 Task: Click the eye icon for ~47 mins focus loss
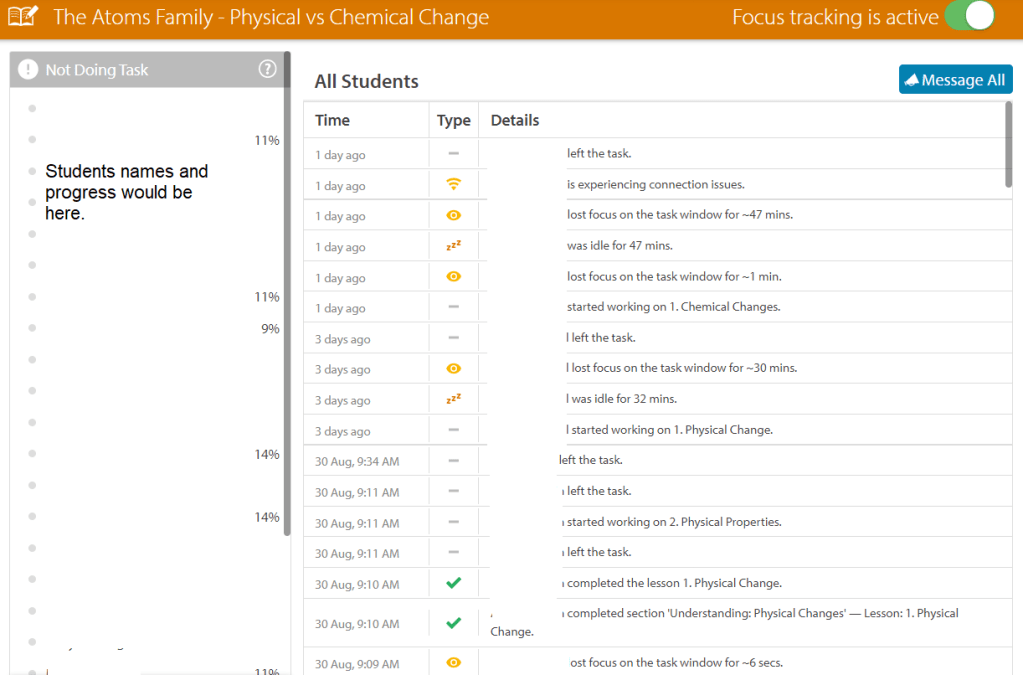(453, 215)
